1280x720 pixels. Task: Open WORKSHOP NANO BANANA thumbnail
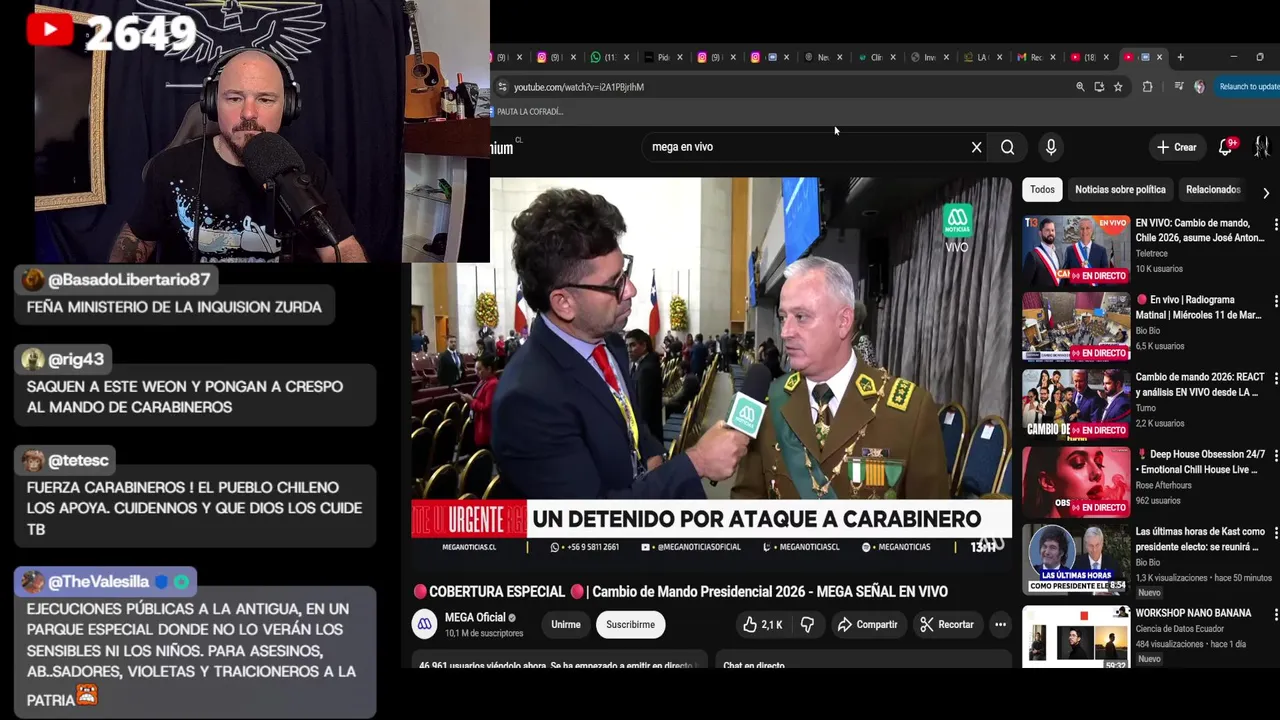tap(1075, 636)
